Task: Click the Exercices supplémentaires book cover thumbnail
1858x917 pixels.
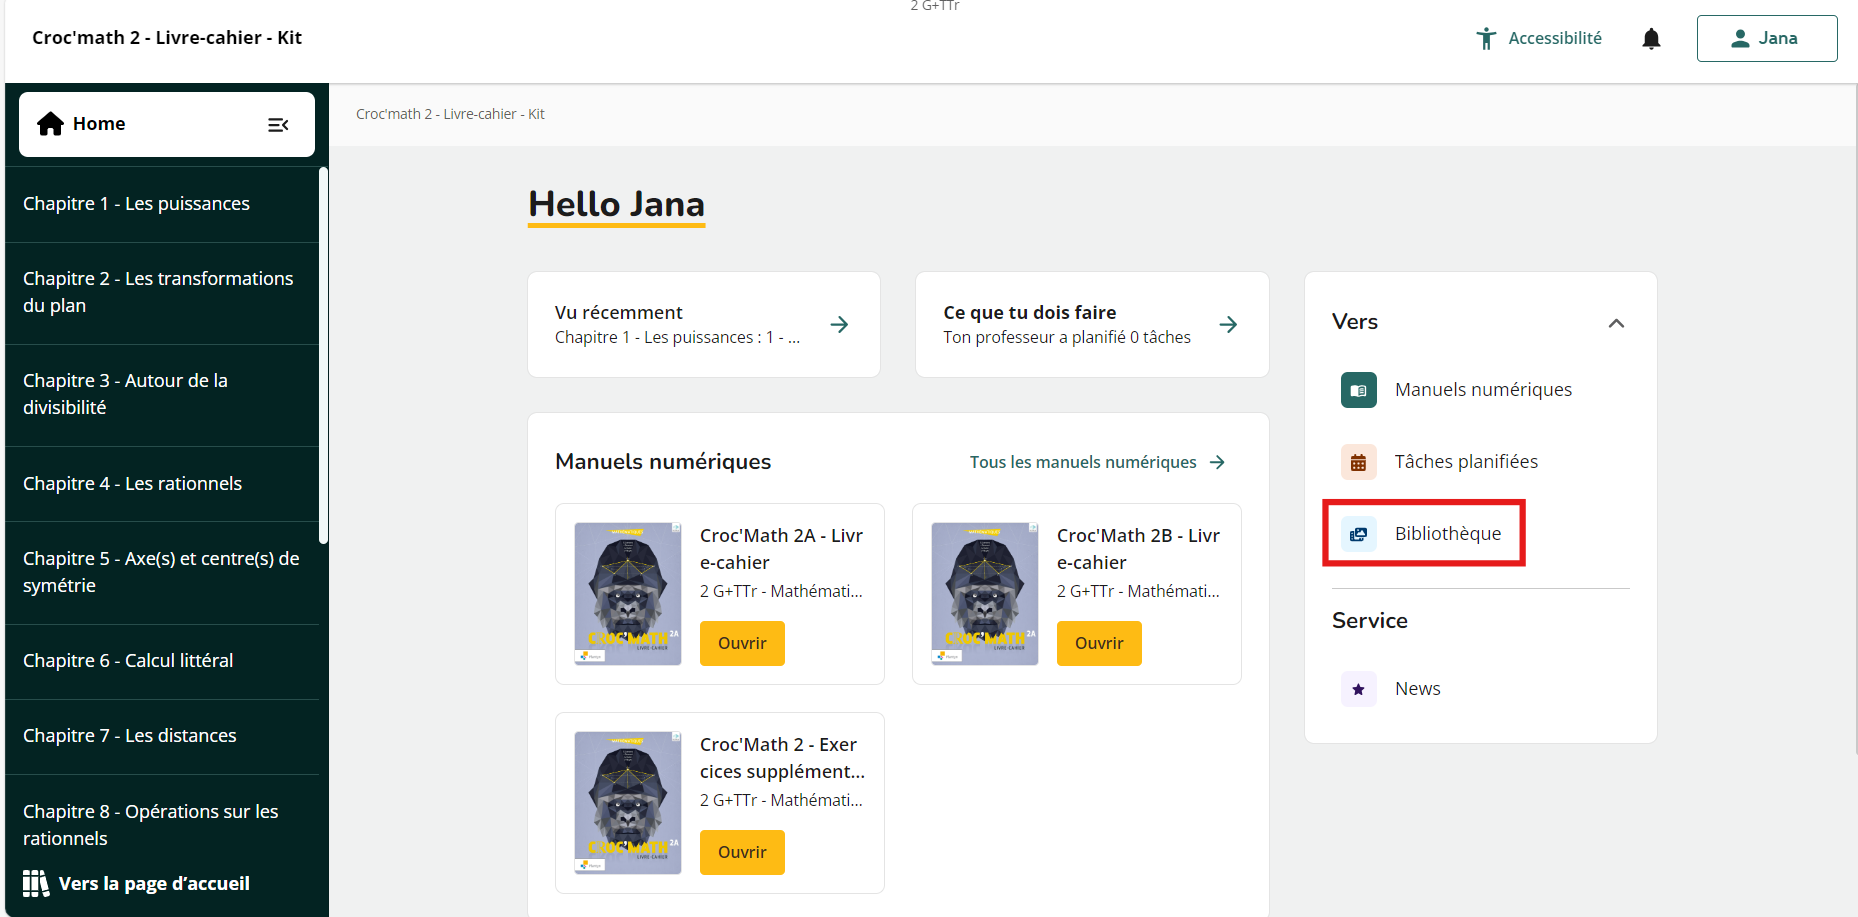Action: pos(628,803)
